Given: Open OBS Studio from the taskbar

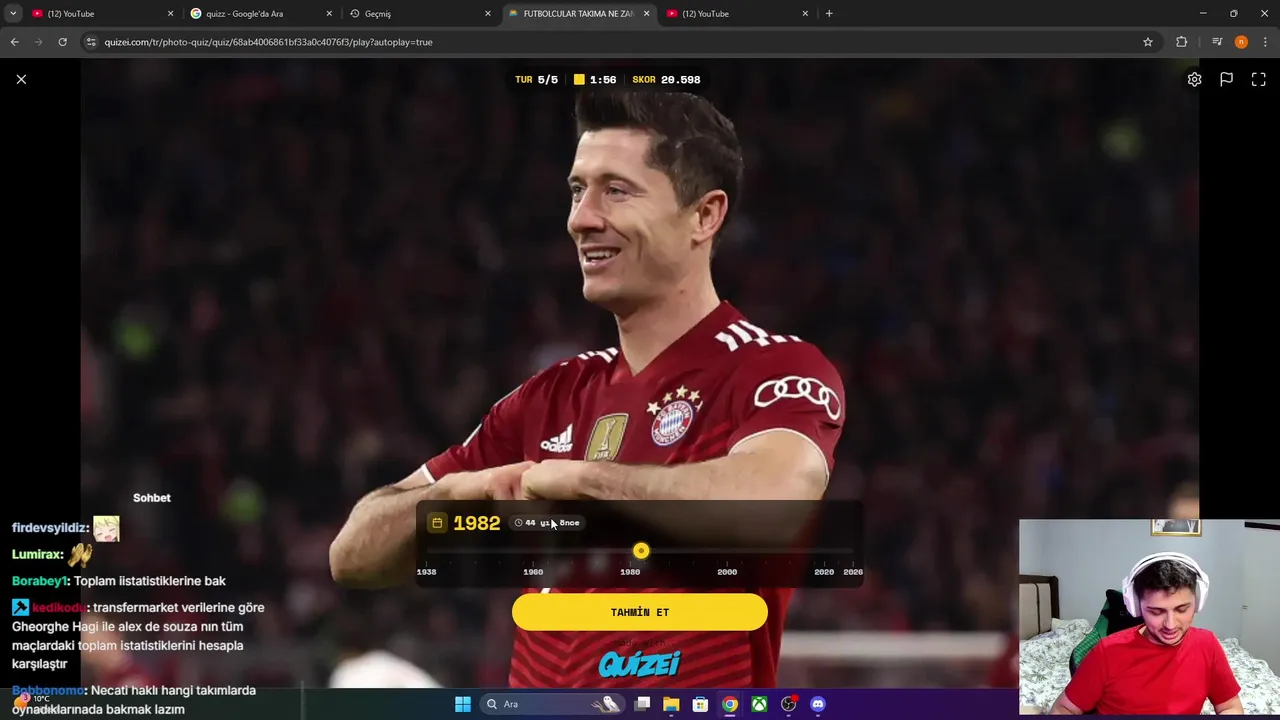Looking at the screenshot, I should [x=789, y=704].
